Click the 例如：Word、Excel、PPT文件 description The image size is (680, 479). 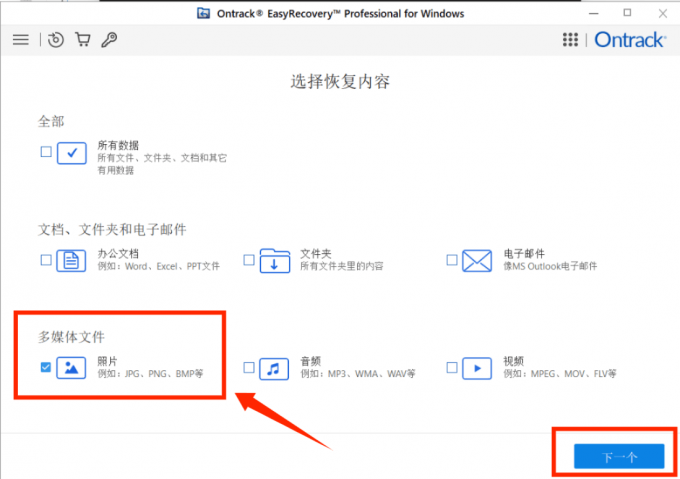point(158,266)
